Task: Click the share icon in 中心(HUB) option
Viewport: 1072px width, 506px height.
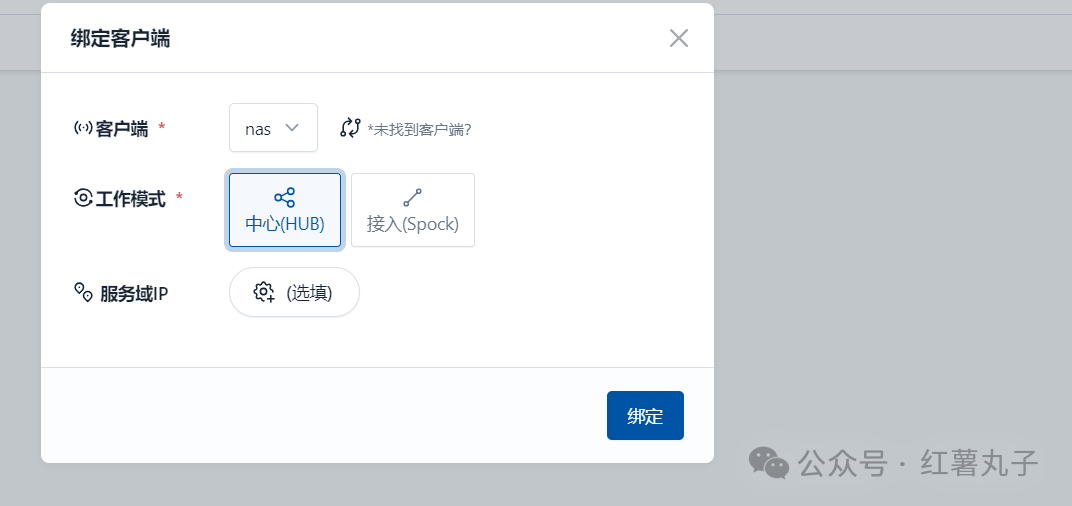Action: click(284, 198)
